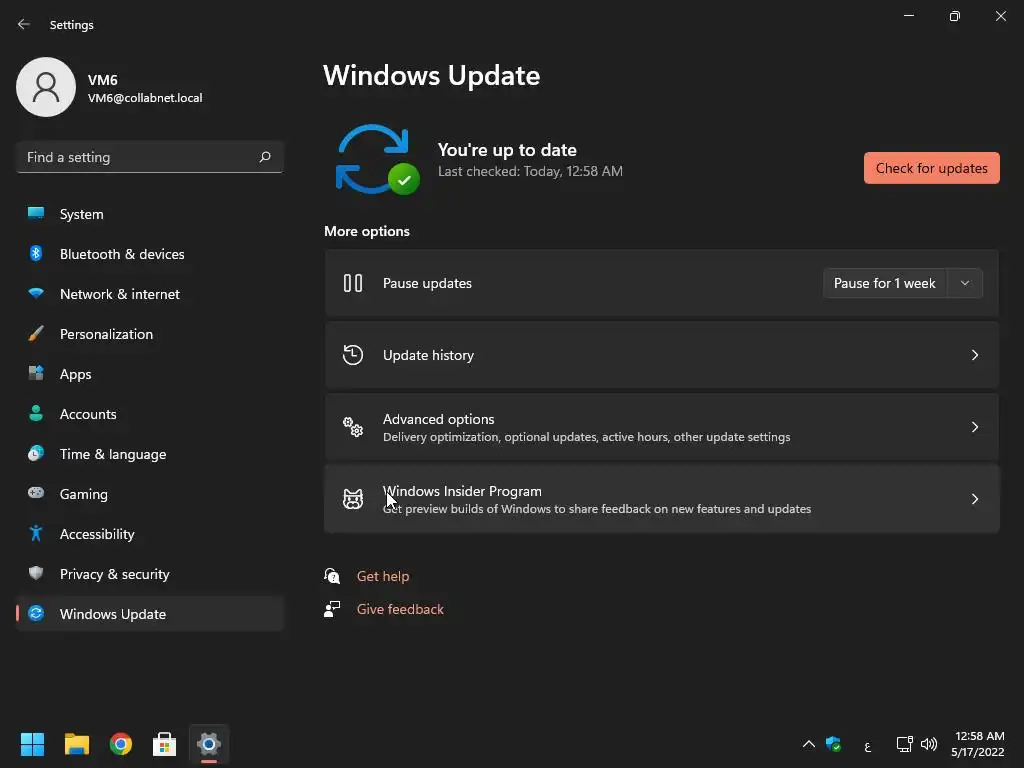Click the Accounts person icon in sidebar
Viewport: 1024px width, 768px height.
(x=36, y=413)
